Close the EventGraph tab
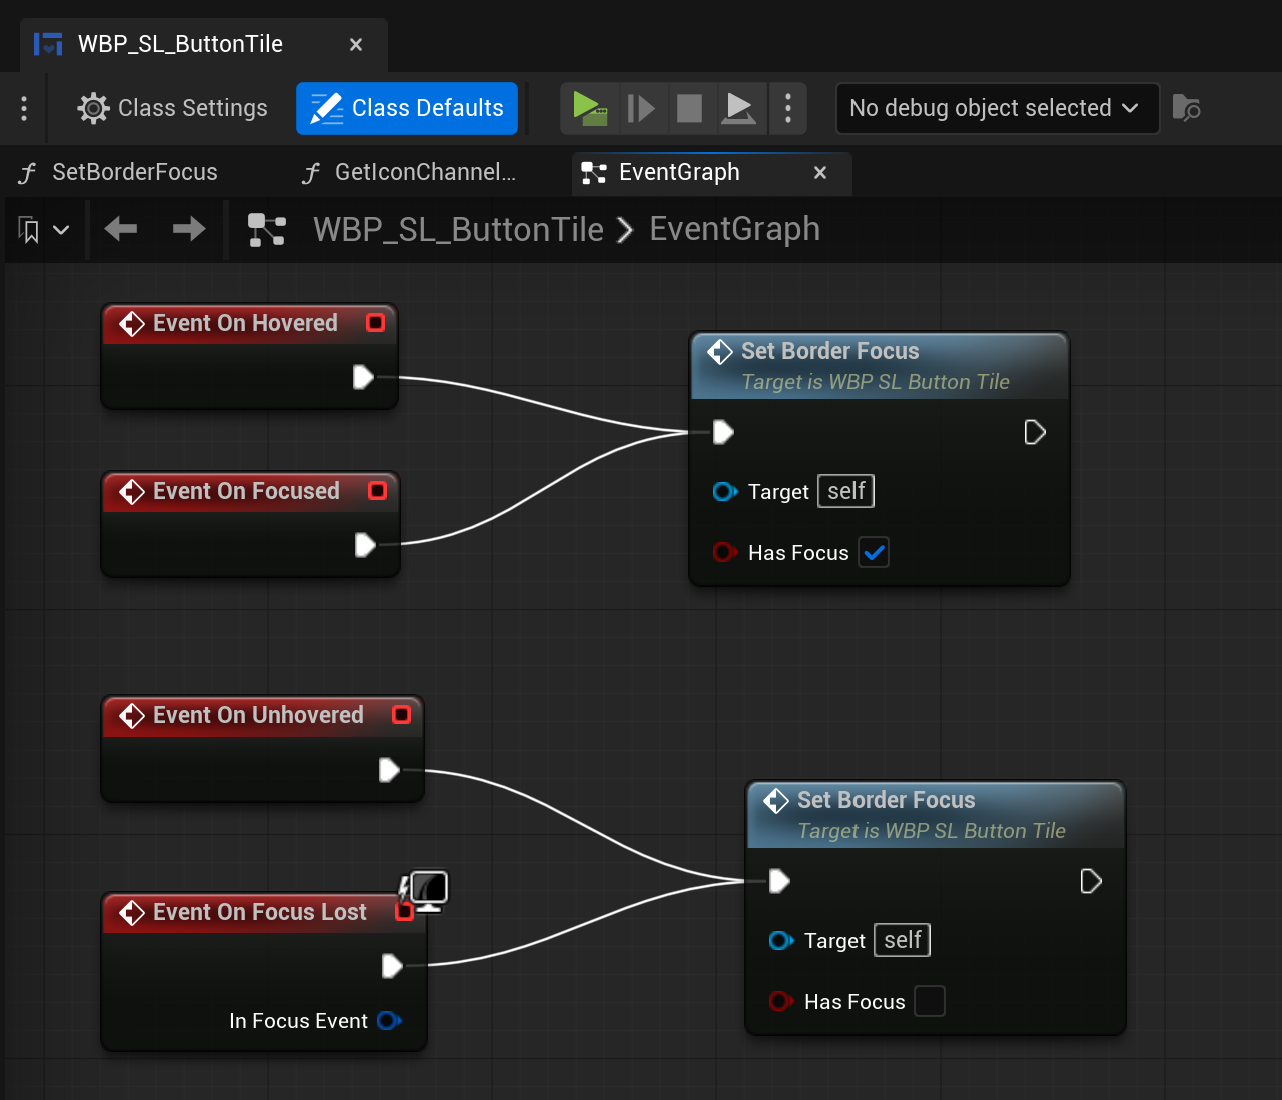The width and height of the screenshot is (1282, 1100). click(x=820, y=173)
